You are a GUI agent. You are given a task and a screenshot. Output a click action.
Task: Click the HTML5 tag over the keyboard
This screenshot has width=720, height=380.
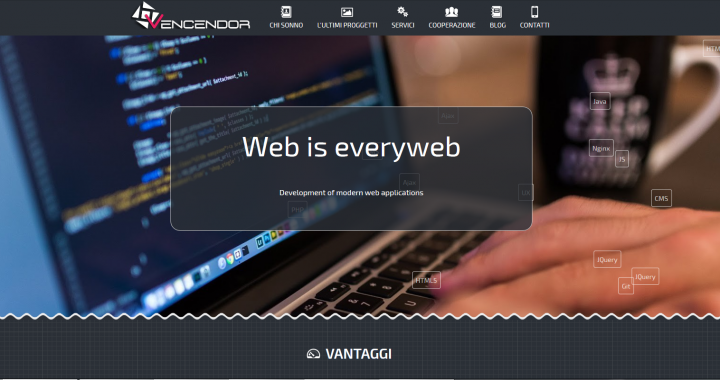[426, 280]
